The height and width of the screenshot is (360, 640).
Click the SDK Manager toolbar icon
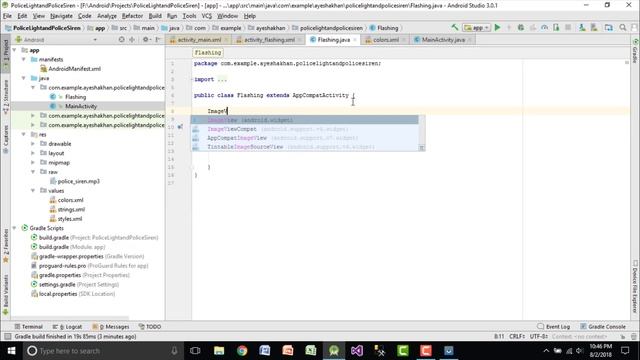coord(594,27)
